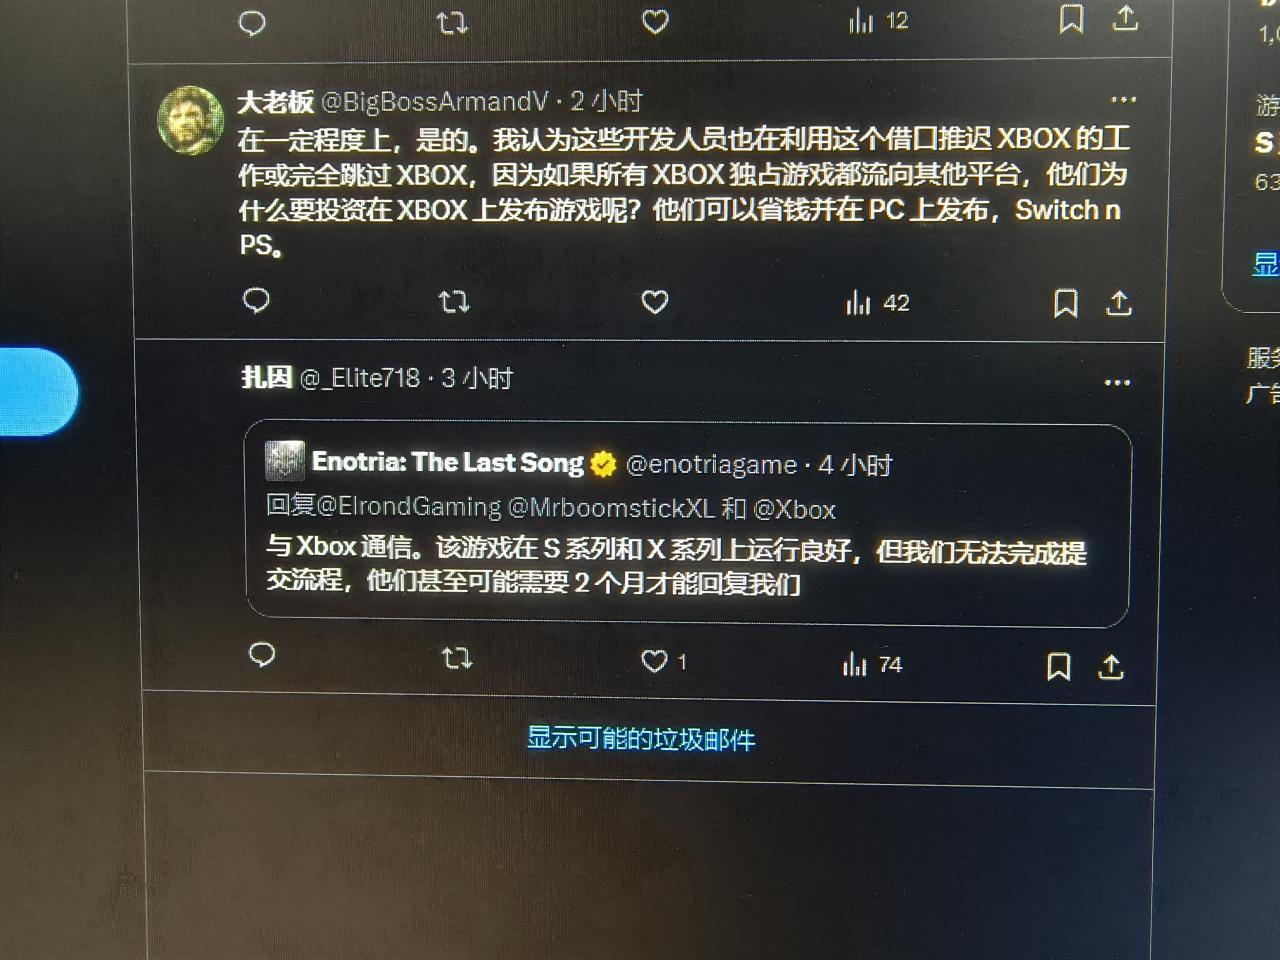
Task: Open more options for 大老板 tweet
Action: [1123, 99]
